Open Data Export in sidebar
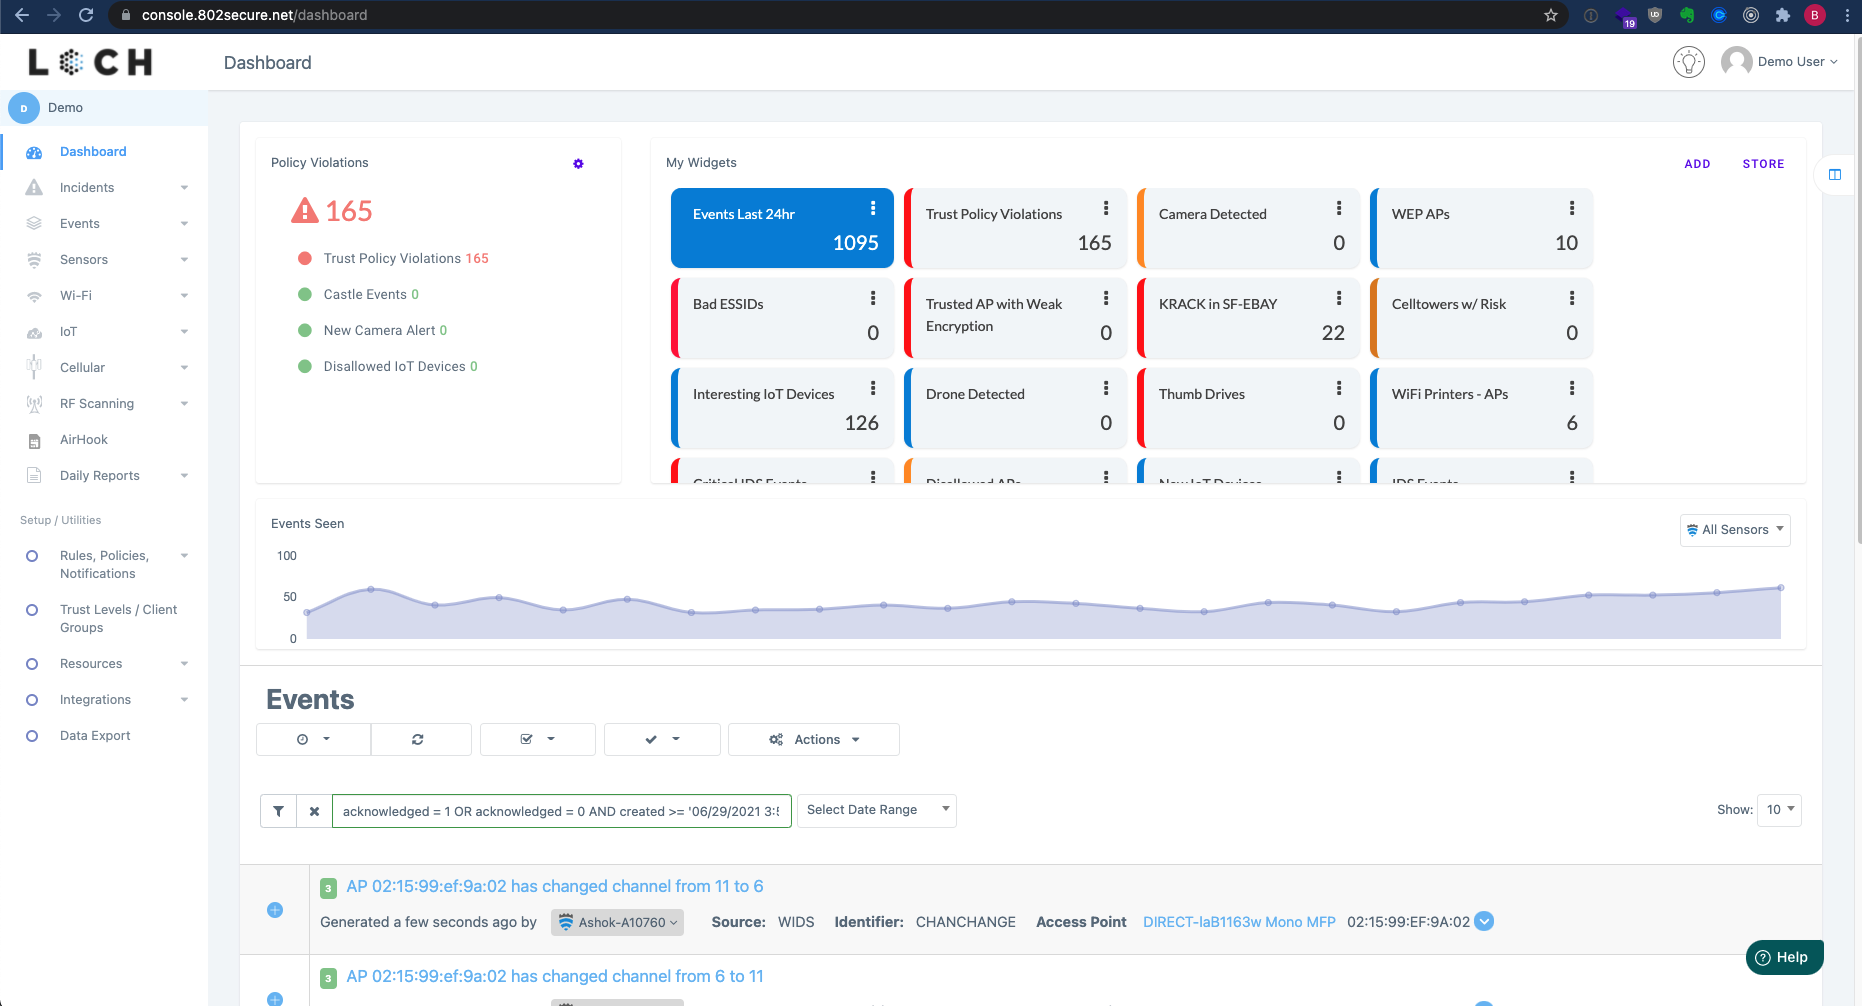This screenshot has height=1006, width=1862. 95,736
